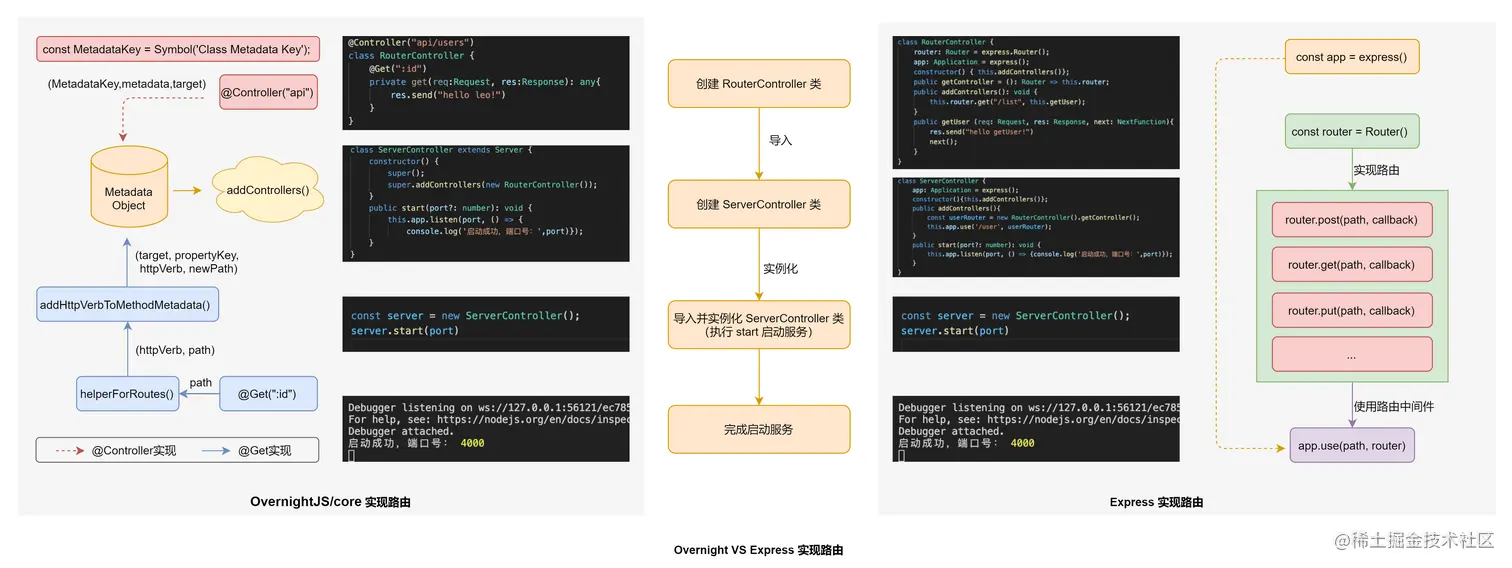Click '(target, propertyKey, httpVerb, newPath)' label
The height and width of the screenshot is (568, 1512).
pos(187,262)
